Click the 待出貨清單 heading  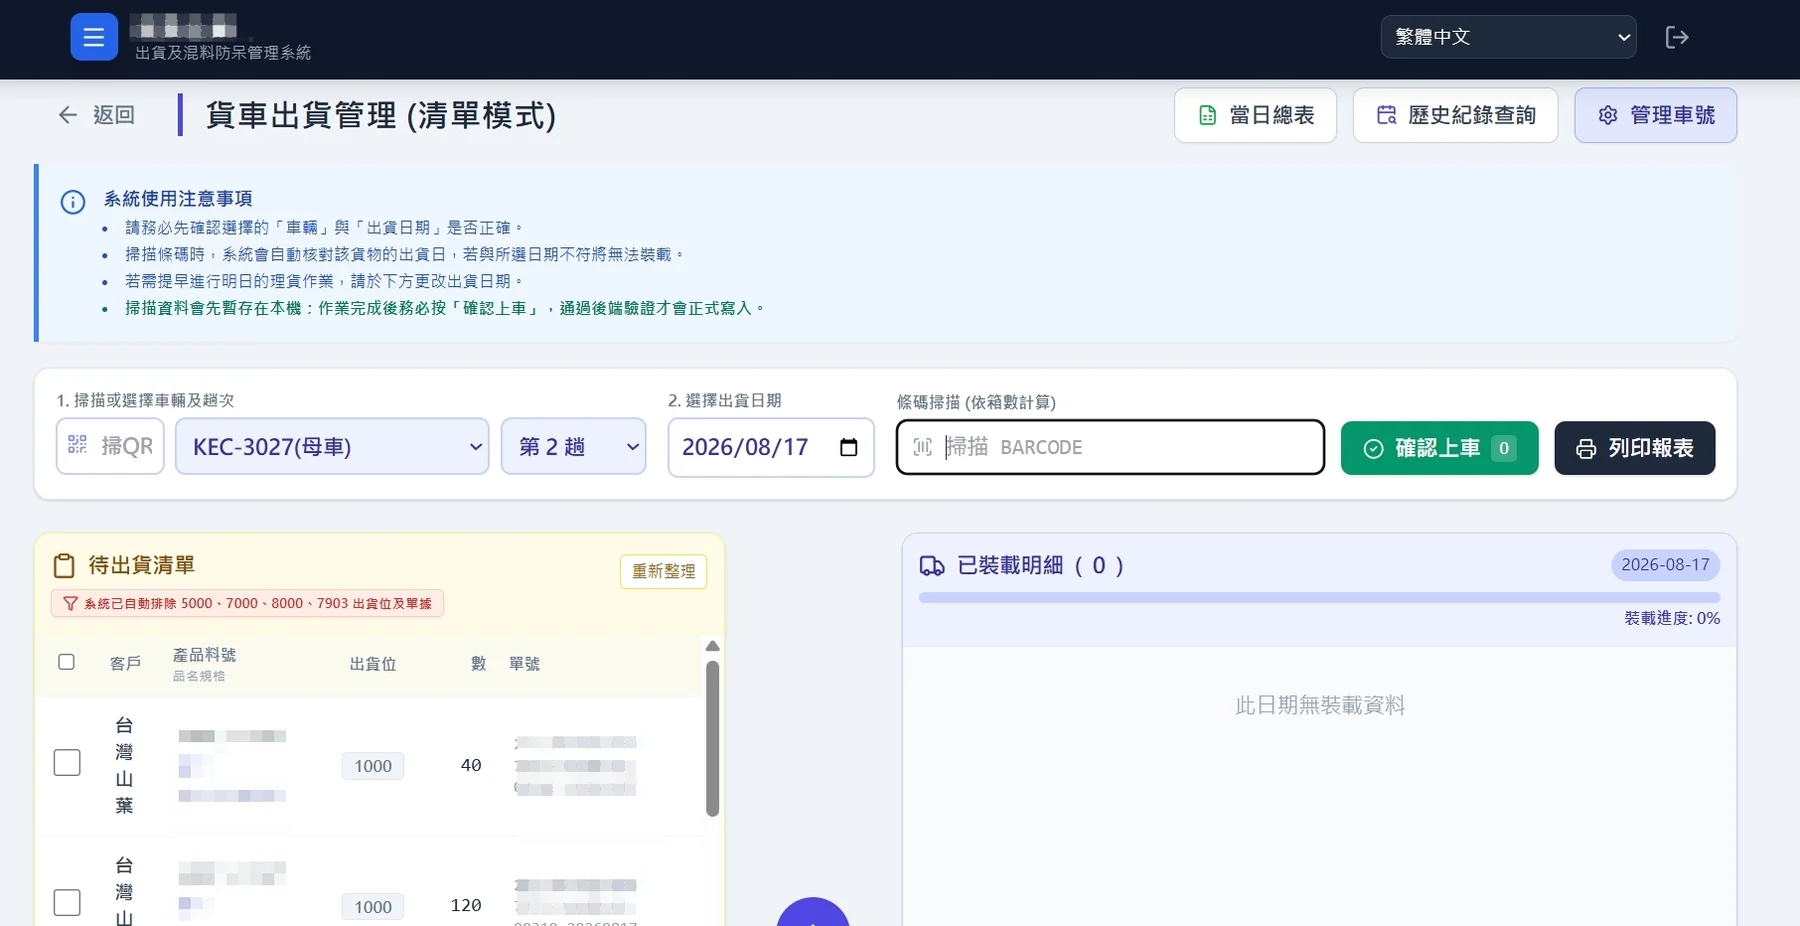142,566
